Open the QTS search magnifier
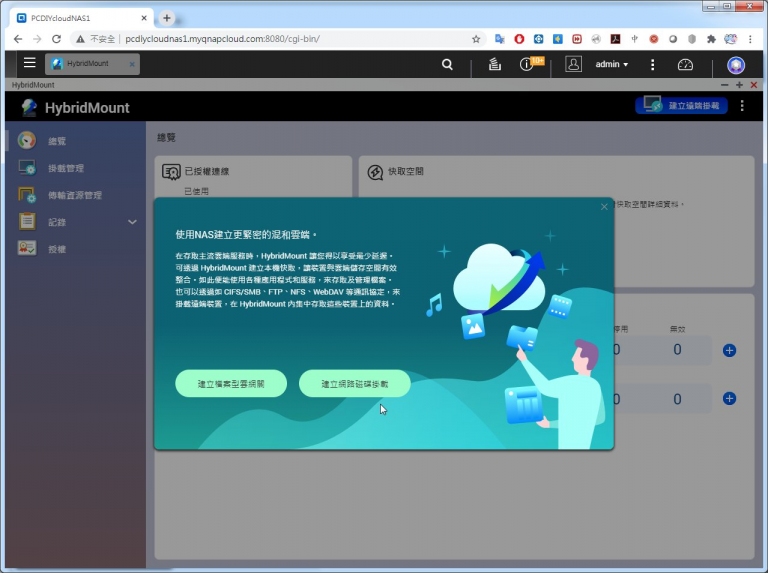 [x=447, y=64]
